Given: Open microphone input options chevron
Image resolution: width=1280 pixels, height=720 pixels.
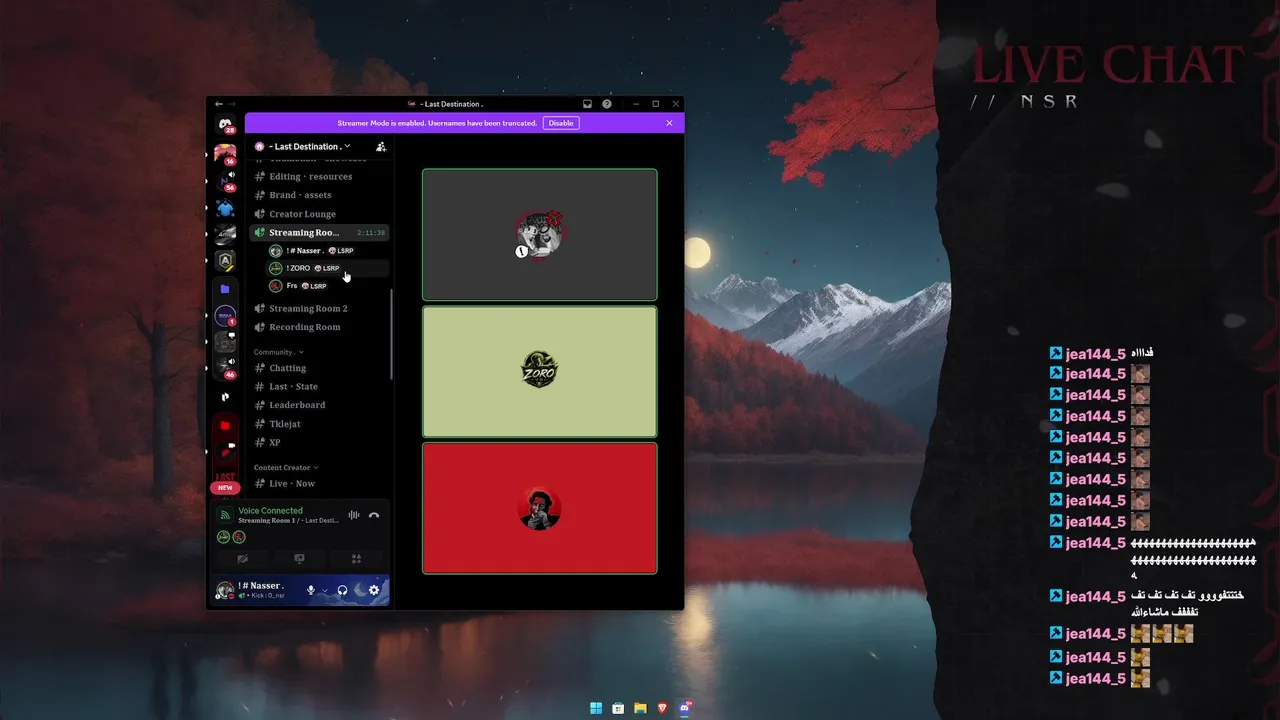Looking at the screenshot, I should 324,590.
